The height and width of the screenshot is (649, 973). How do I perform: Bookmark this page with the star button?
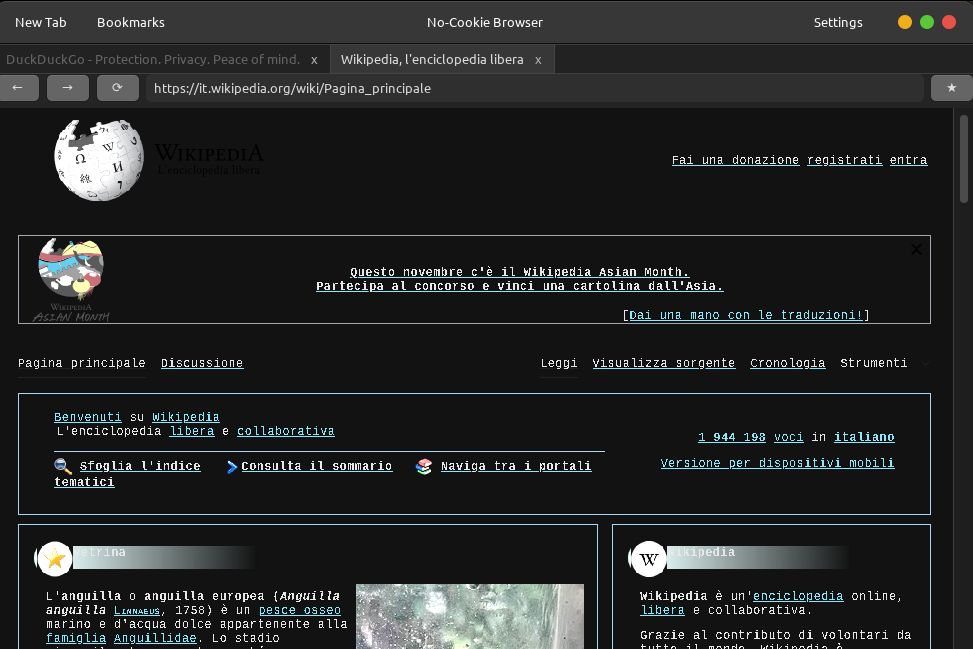tap(951, 88)
